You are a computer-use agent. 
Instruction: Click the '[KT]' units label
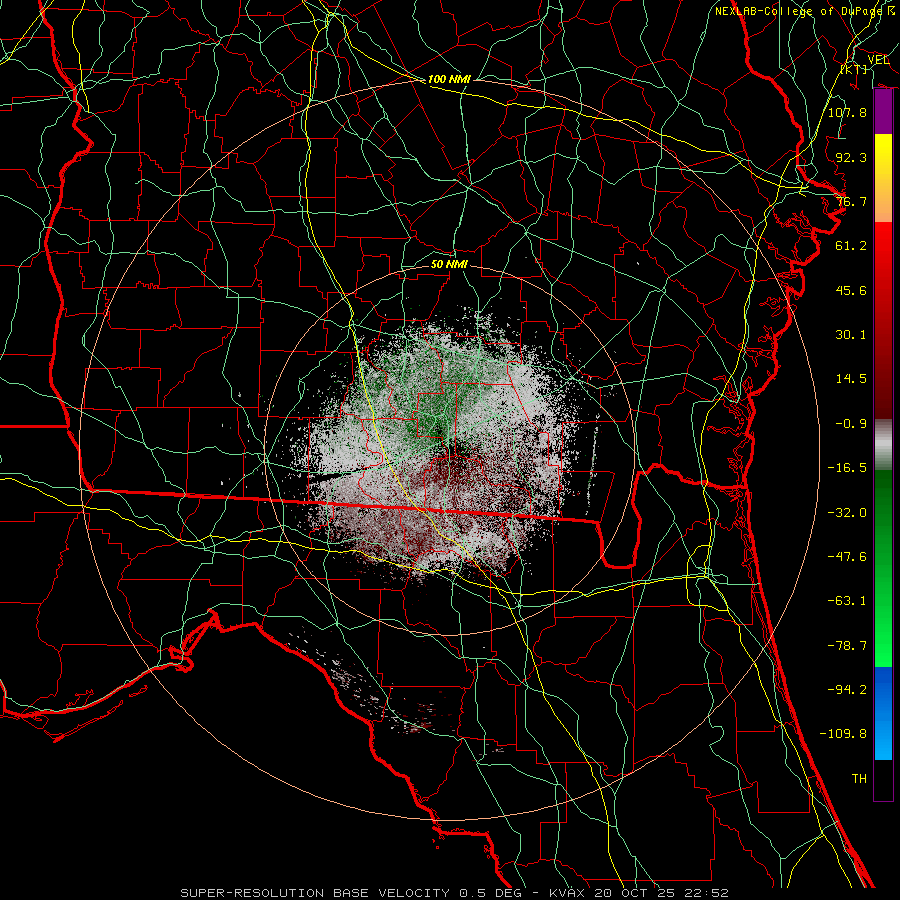[854, 69]
